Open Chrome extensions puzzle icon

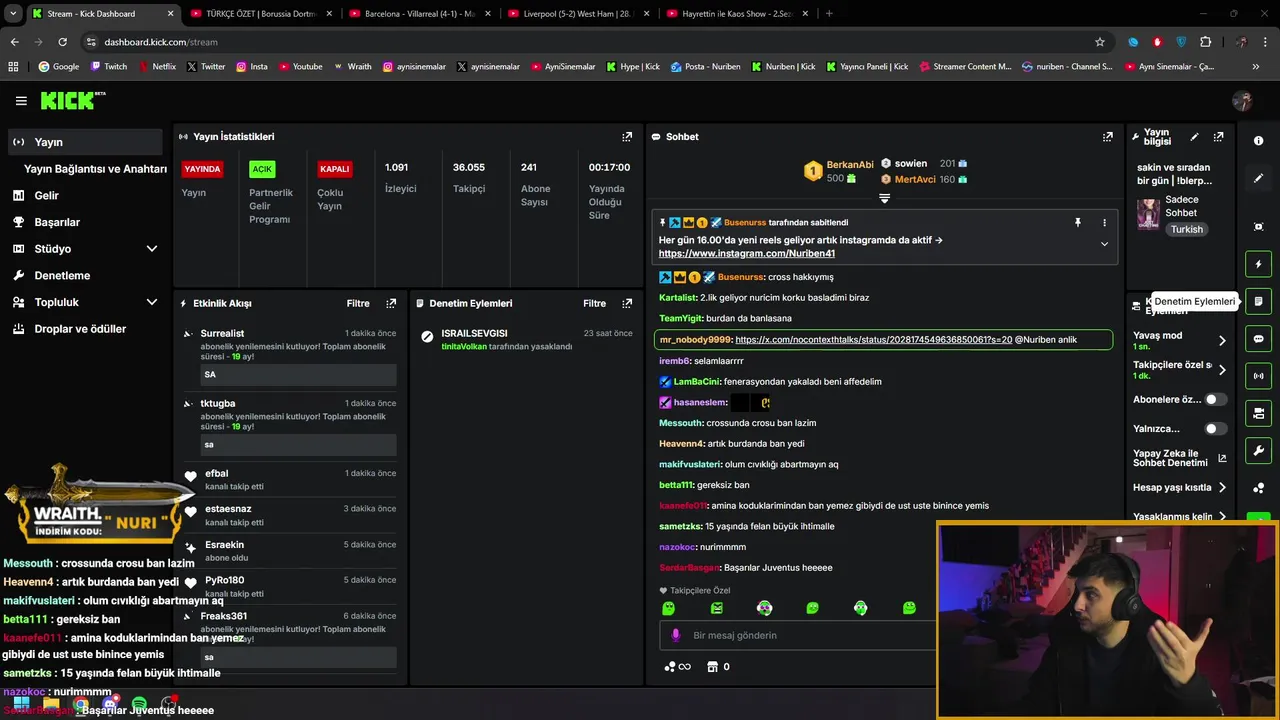(1205, 42)
